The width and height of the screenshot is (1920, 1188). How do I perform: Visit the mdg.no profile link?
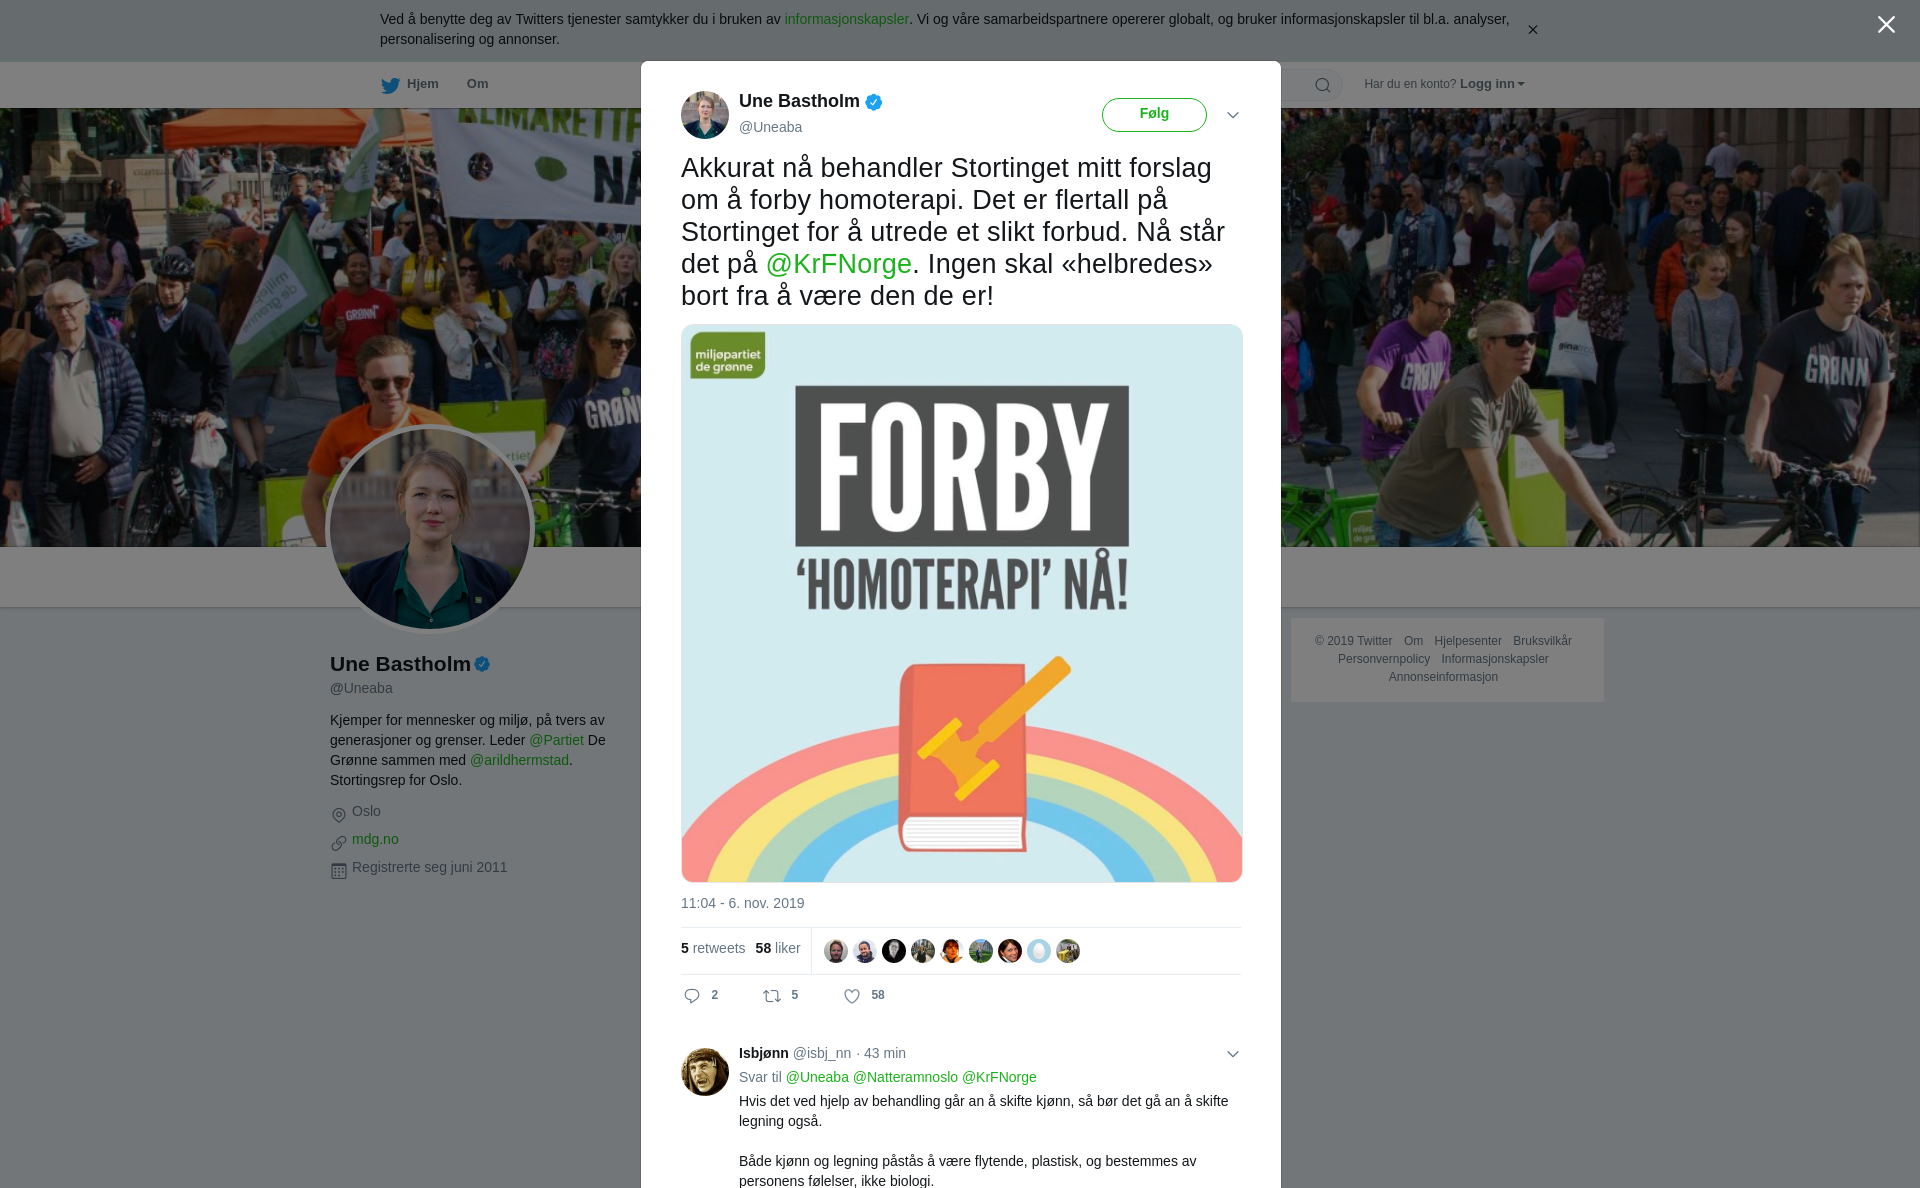[x=375, y=839]
